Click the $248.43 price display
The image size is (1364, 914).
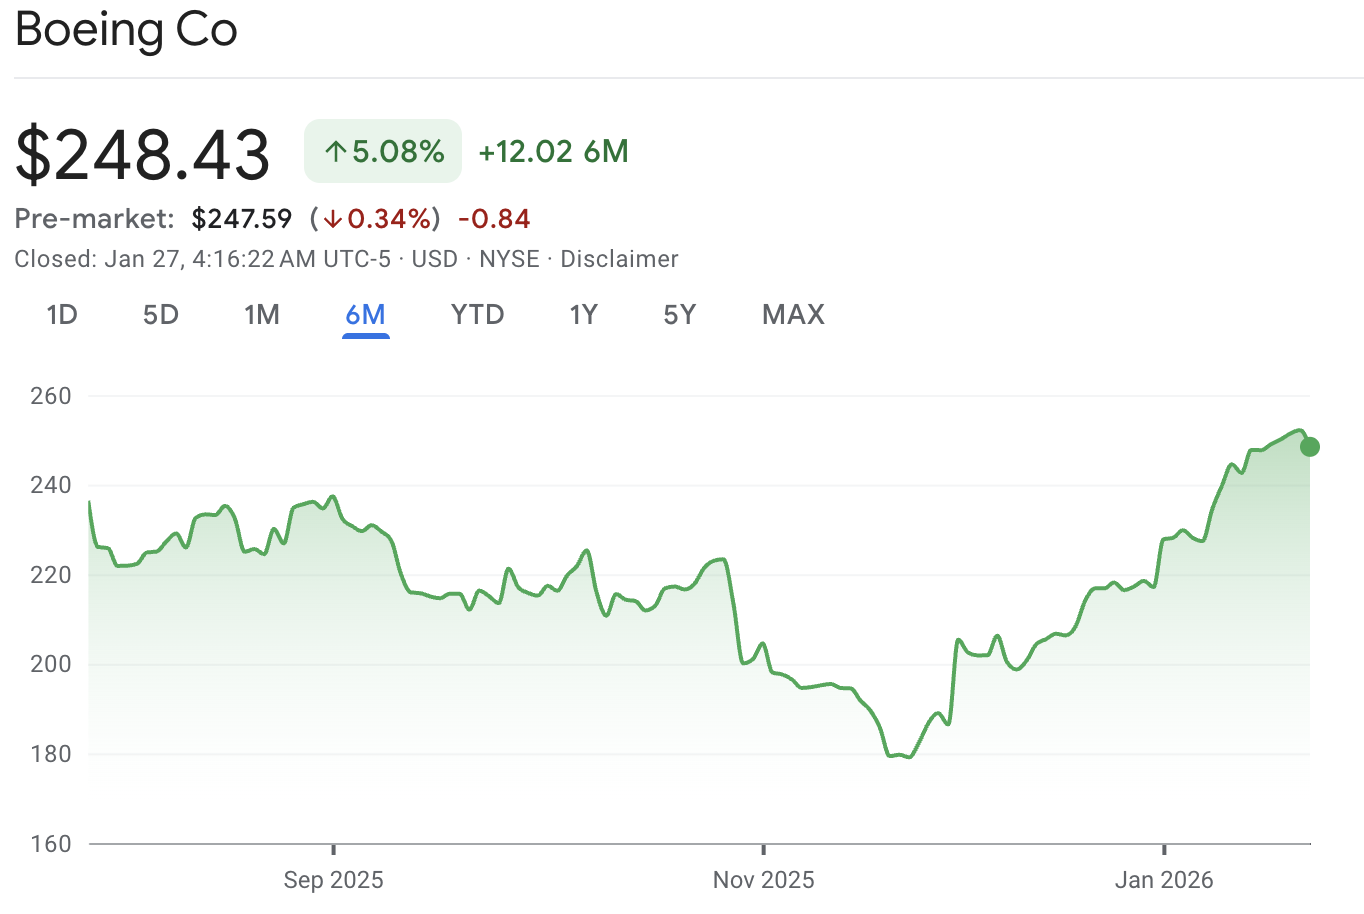point(143,152)
